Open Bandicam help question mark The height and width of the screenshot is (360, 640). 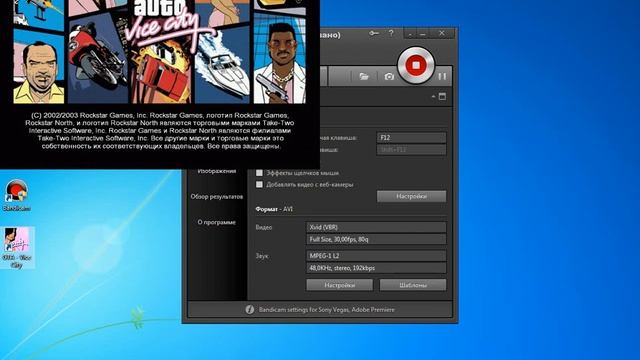[391, 33]
